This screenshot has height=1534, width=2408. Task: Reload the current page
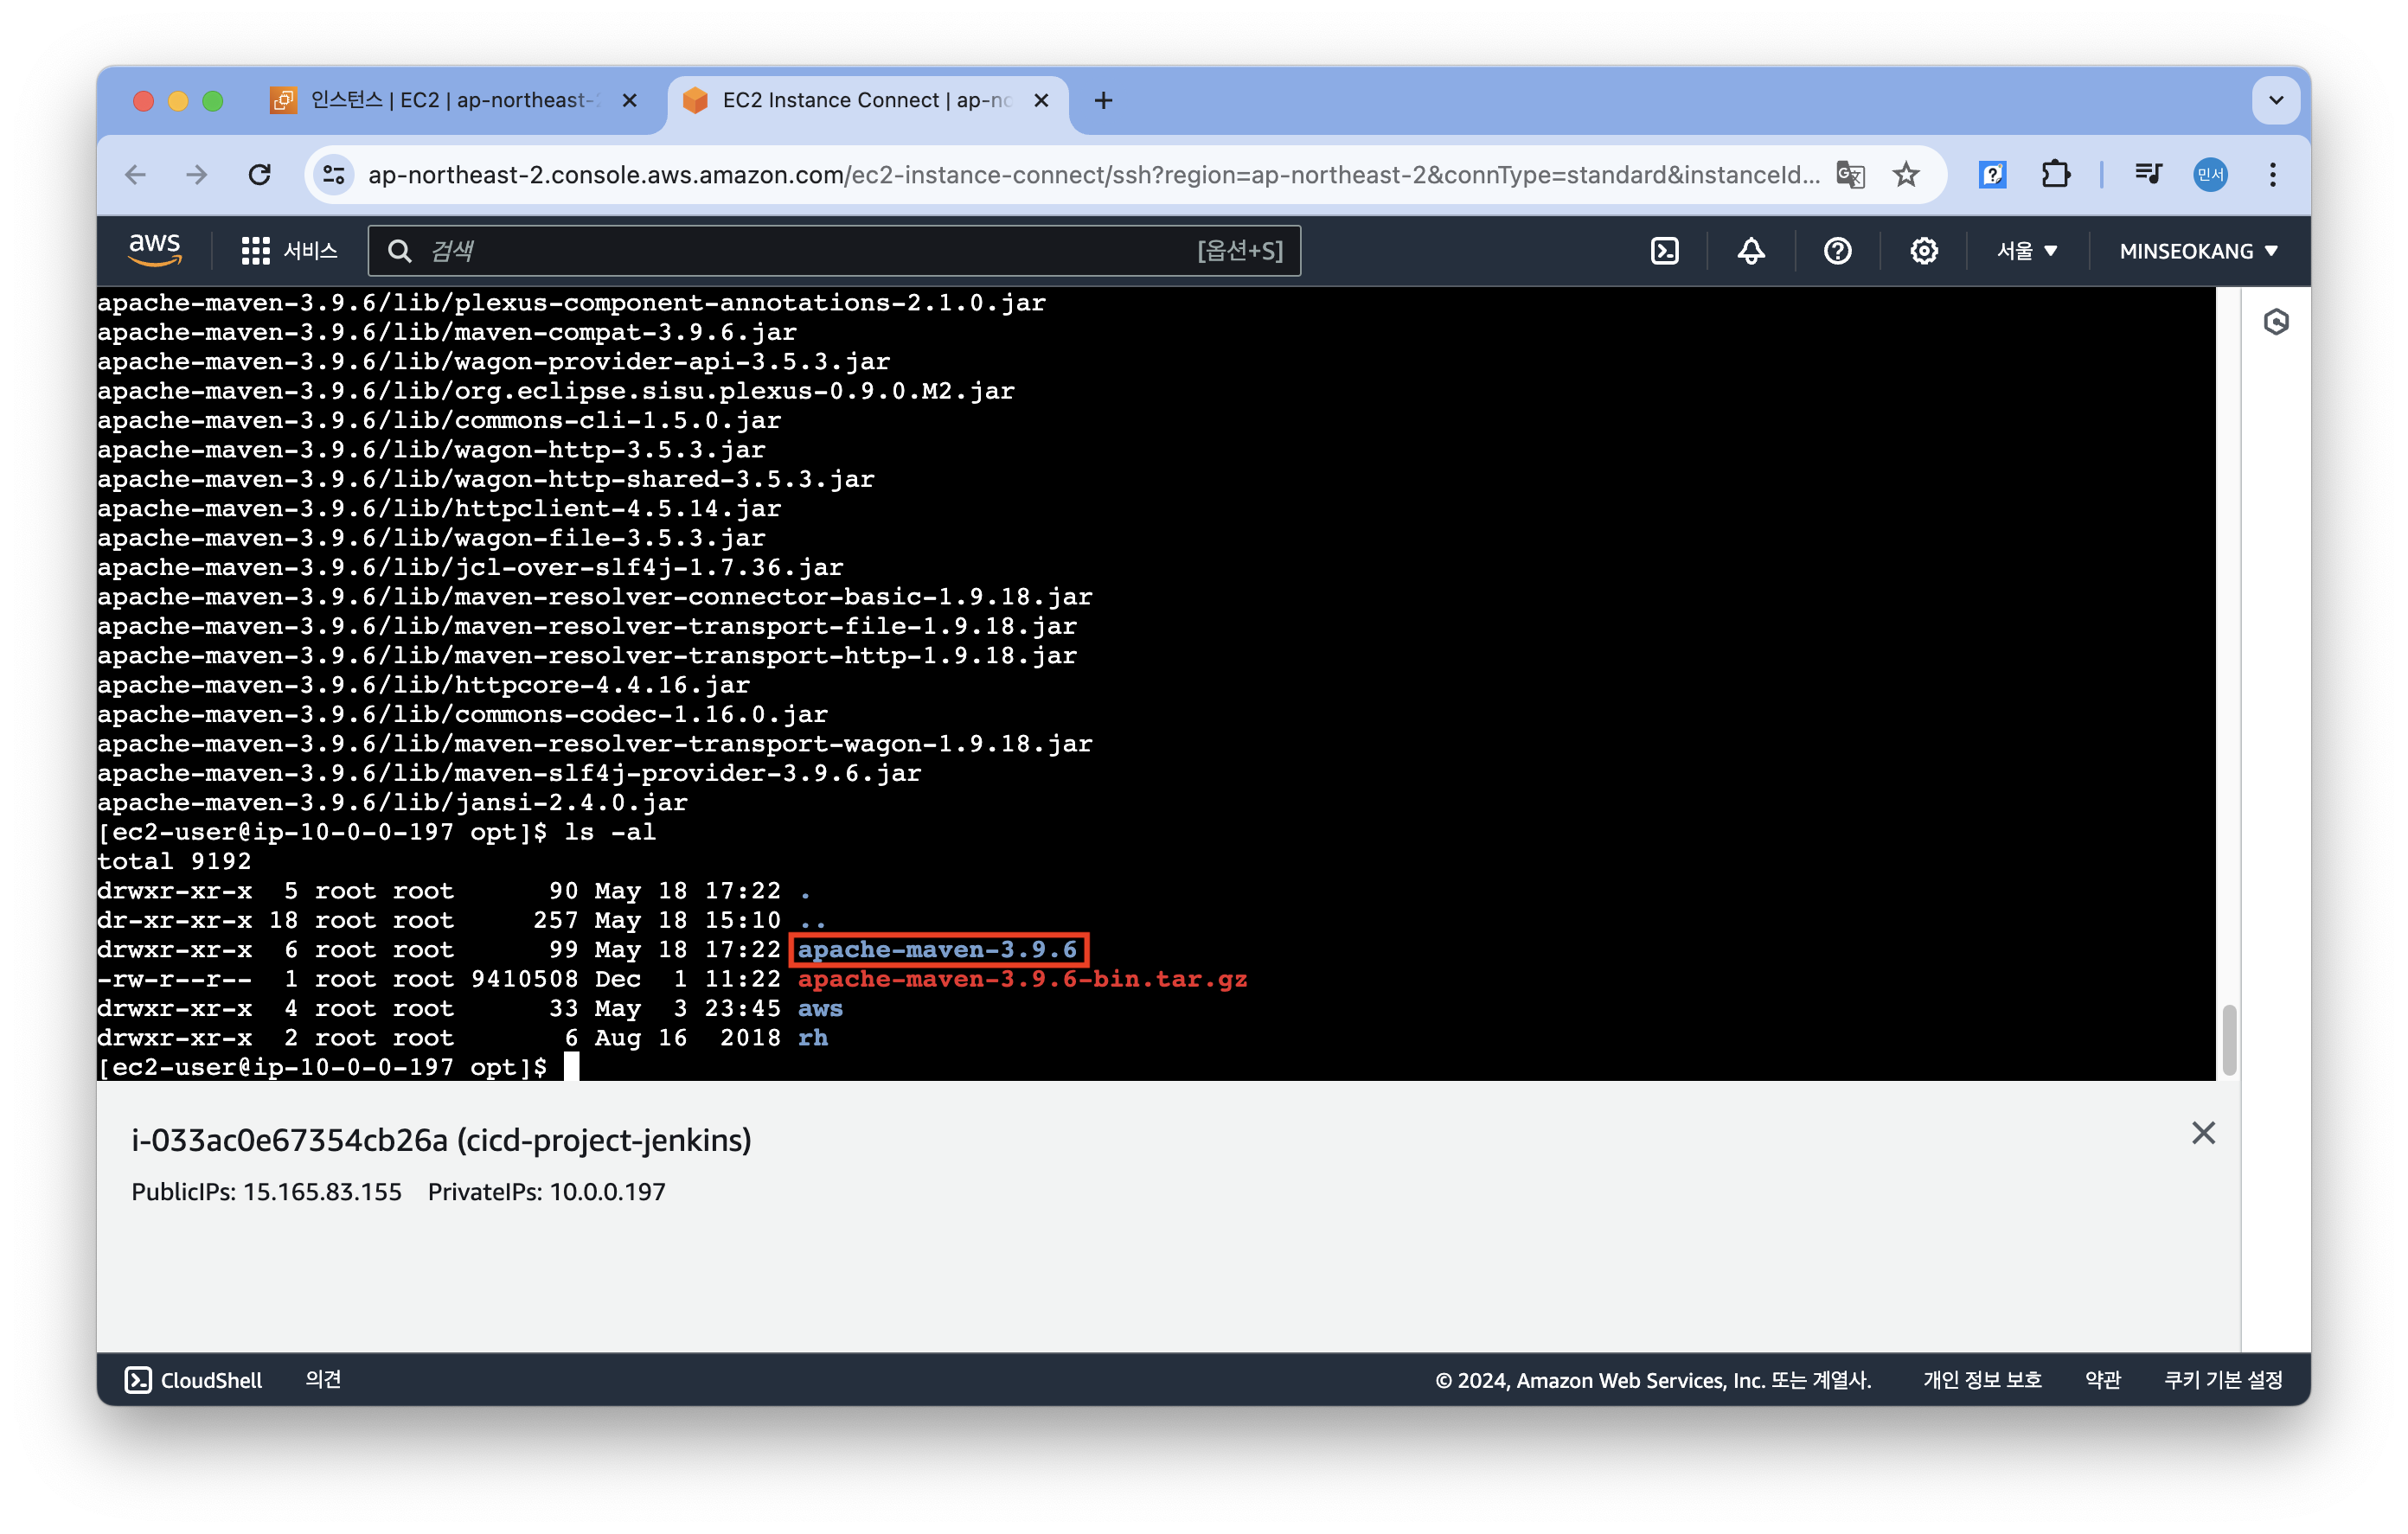260,175
